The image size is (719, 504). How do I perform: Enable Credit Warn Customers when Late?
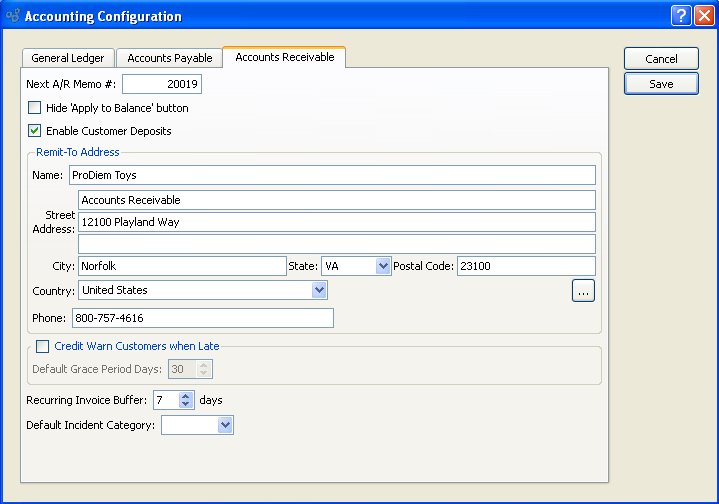[x=42, y=347]
